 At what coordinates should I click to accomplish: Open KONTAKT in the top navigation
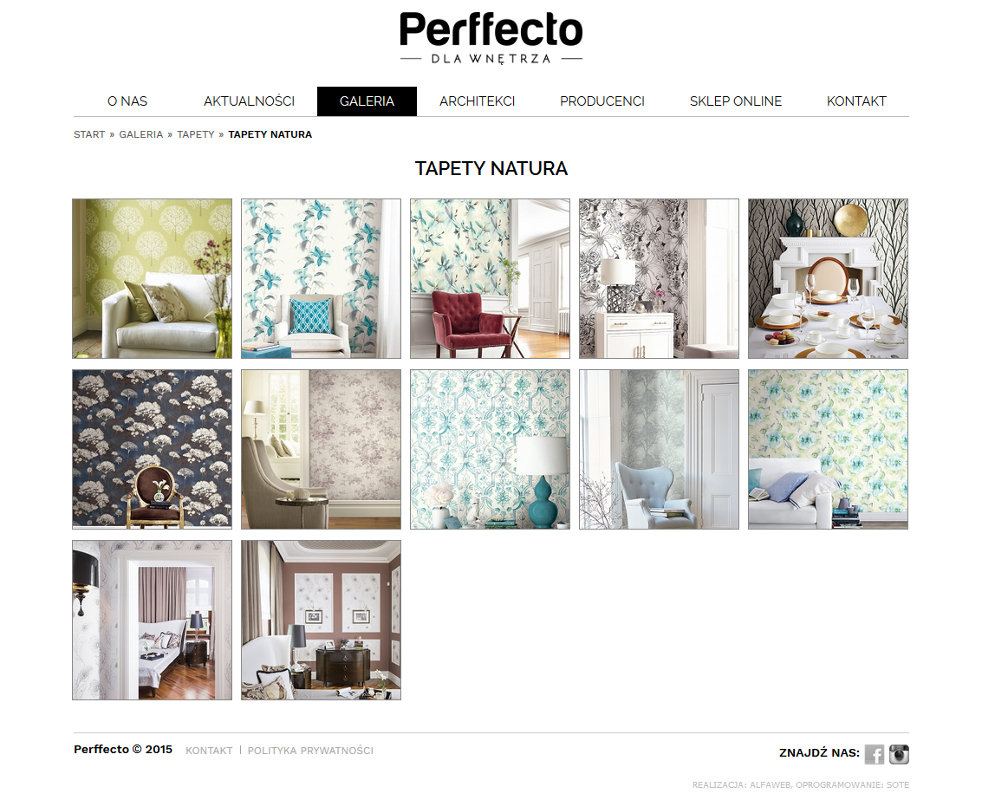pos(856,101)
